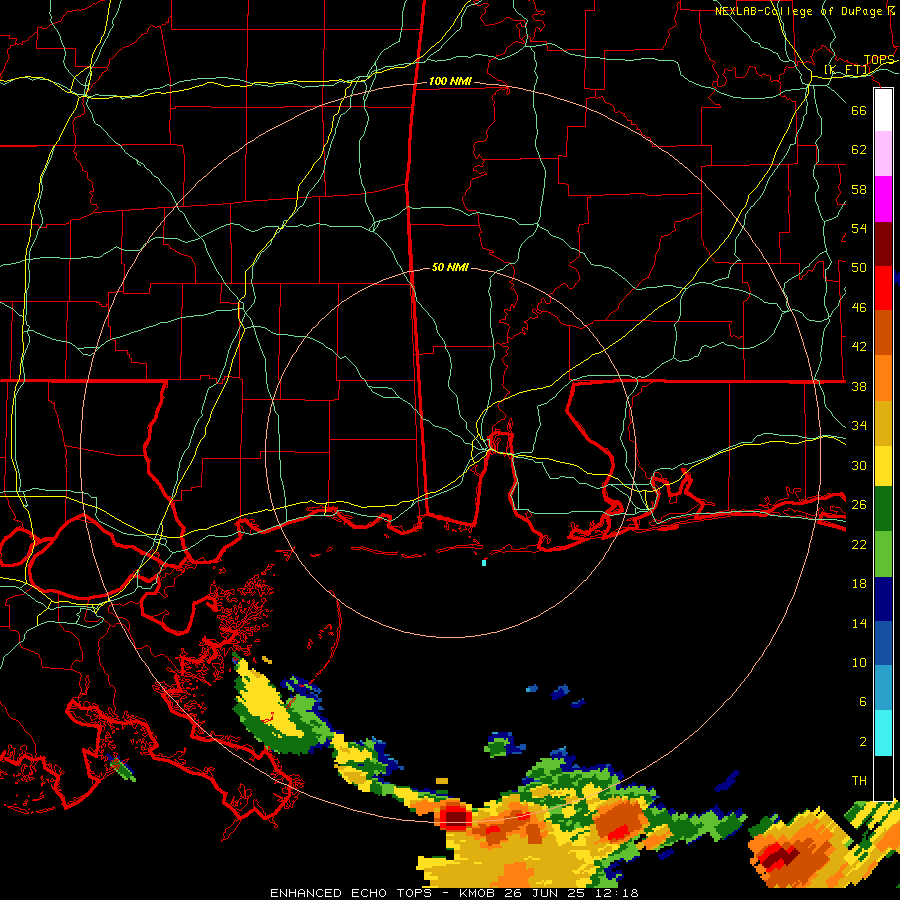This screenshot has width=900, height=900.
Task: Select the bright red legend swatch
Action: (x=883, y=288)
